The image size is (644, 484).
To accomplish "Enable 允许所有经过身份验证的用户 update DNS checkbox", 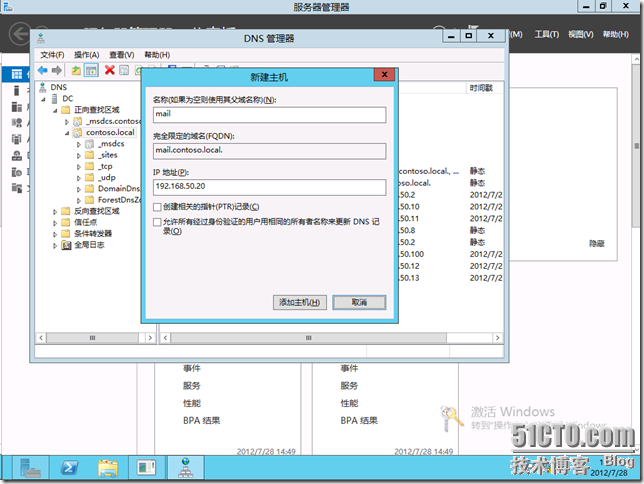I will pos(157,222).
